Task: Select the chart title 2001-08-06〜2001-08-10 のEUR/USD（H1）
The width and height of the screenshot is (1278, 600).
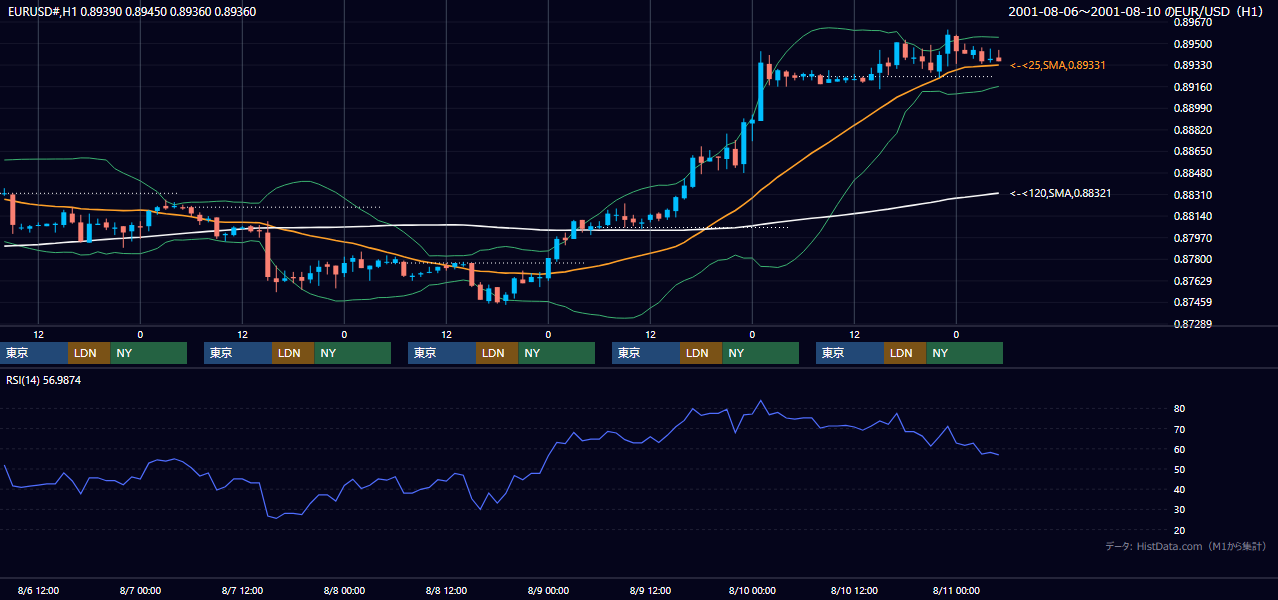Action: click(1138, 11)
